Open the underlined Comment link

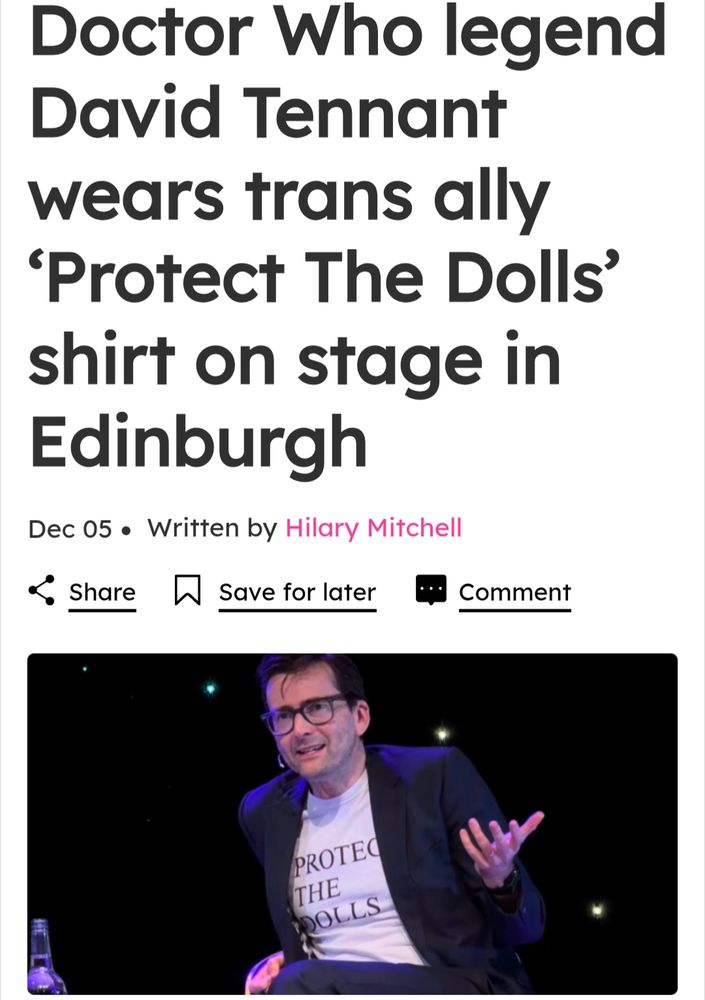tap(515, 592)
